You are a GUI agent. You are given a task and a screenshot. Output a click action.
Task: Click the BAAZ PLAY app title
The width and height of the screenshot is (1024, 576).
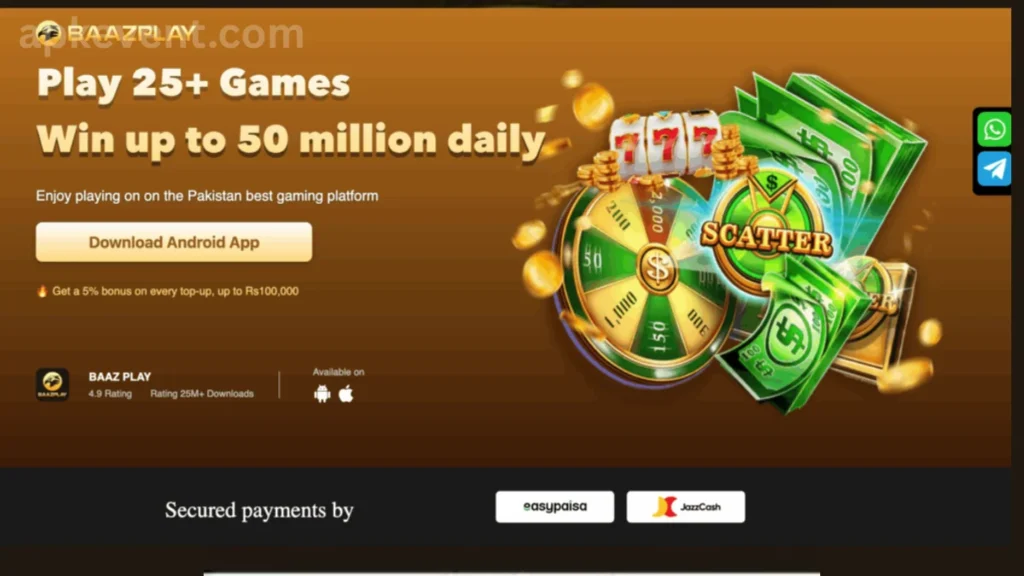point(120,377)
